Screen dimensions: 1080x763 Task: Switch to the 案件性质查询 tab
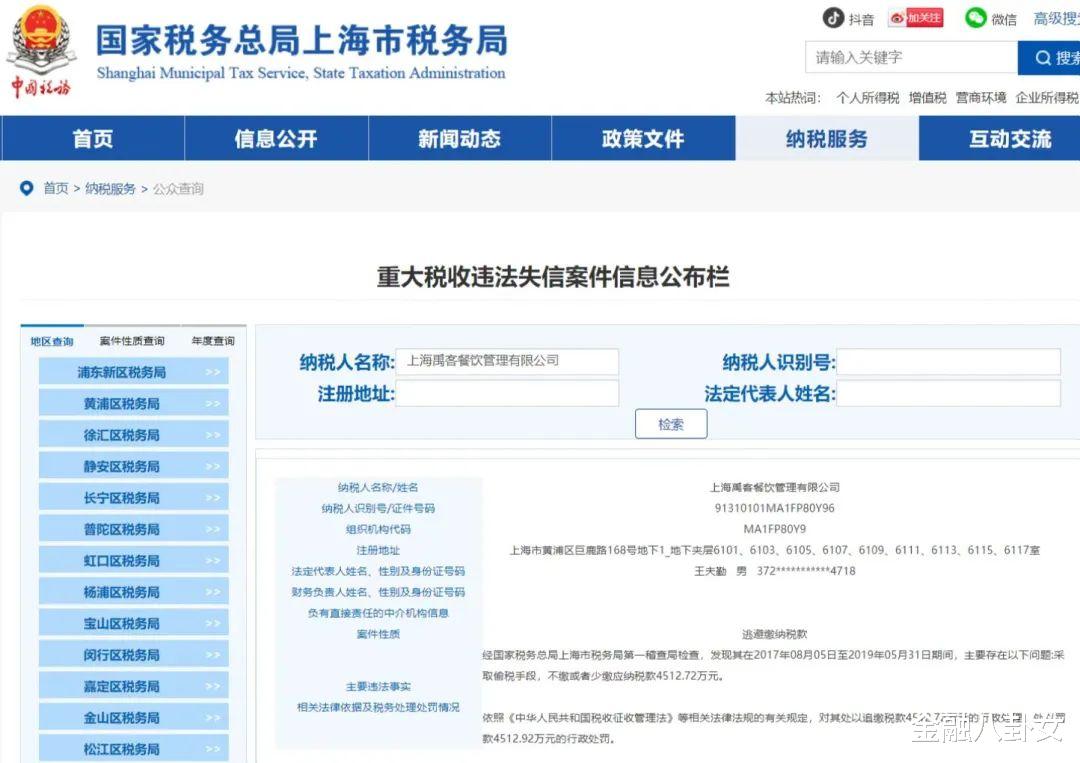pyautogui.click(x=132, y=341)
